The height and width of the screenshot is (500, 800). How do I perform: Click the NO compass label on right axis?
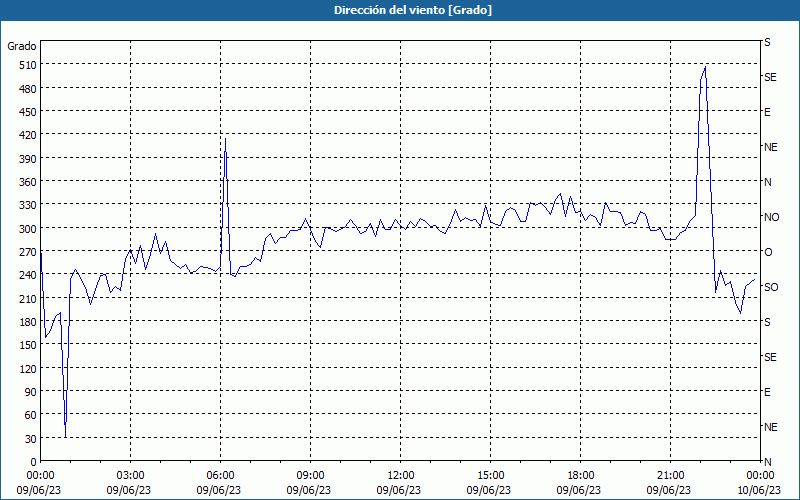[771, 217]
